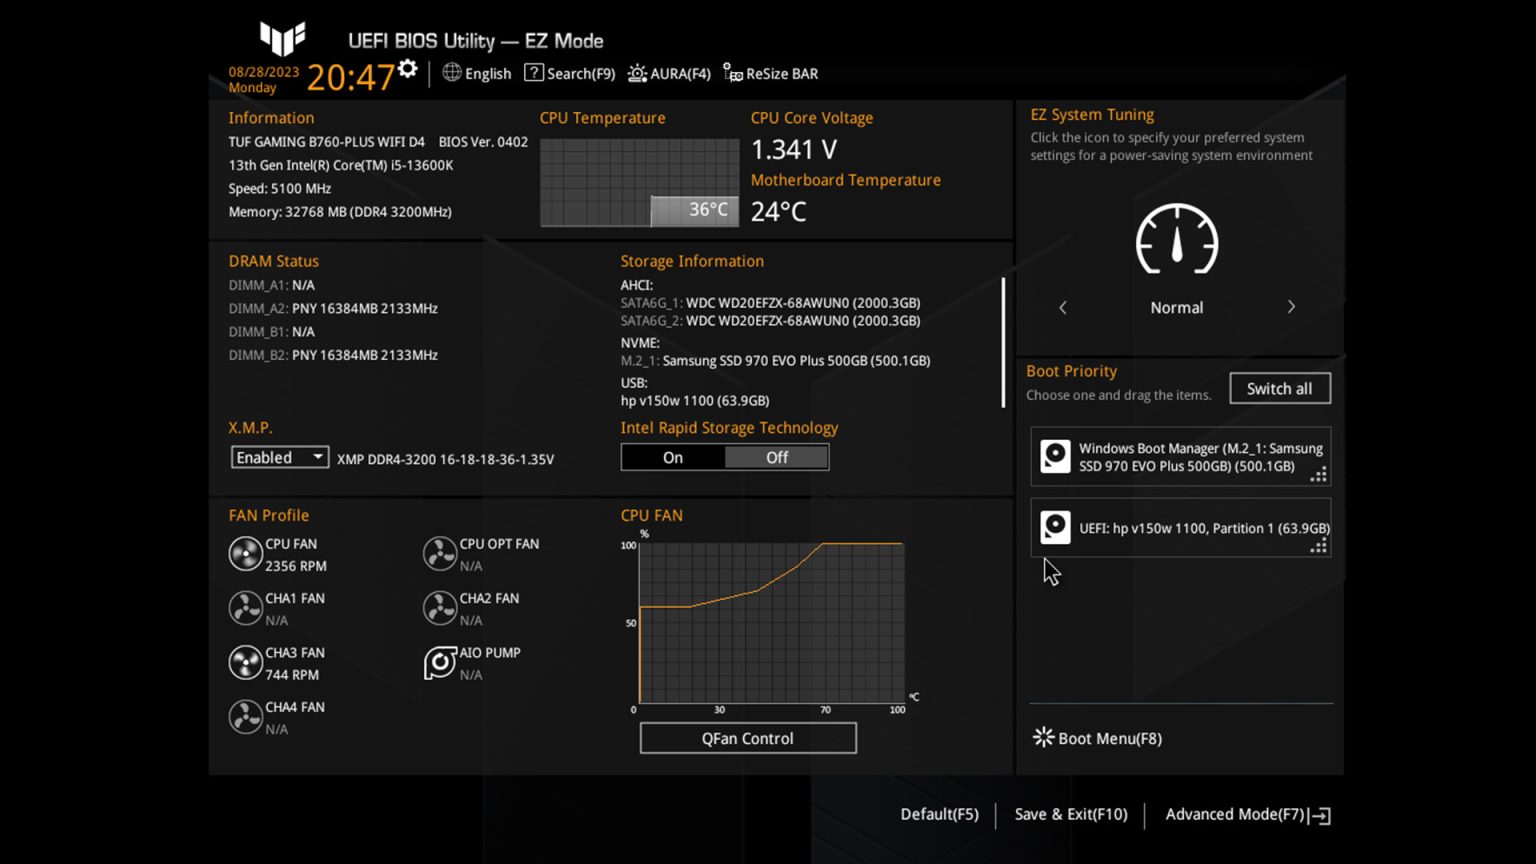Click the Normal tuning mode label
1536x864 pixels.
tap(1177, 307)
